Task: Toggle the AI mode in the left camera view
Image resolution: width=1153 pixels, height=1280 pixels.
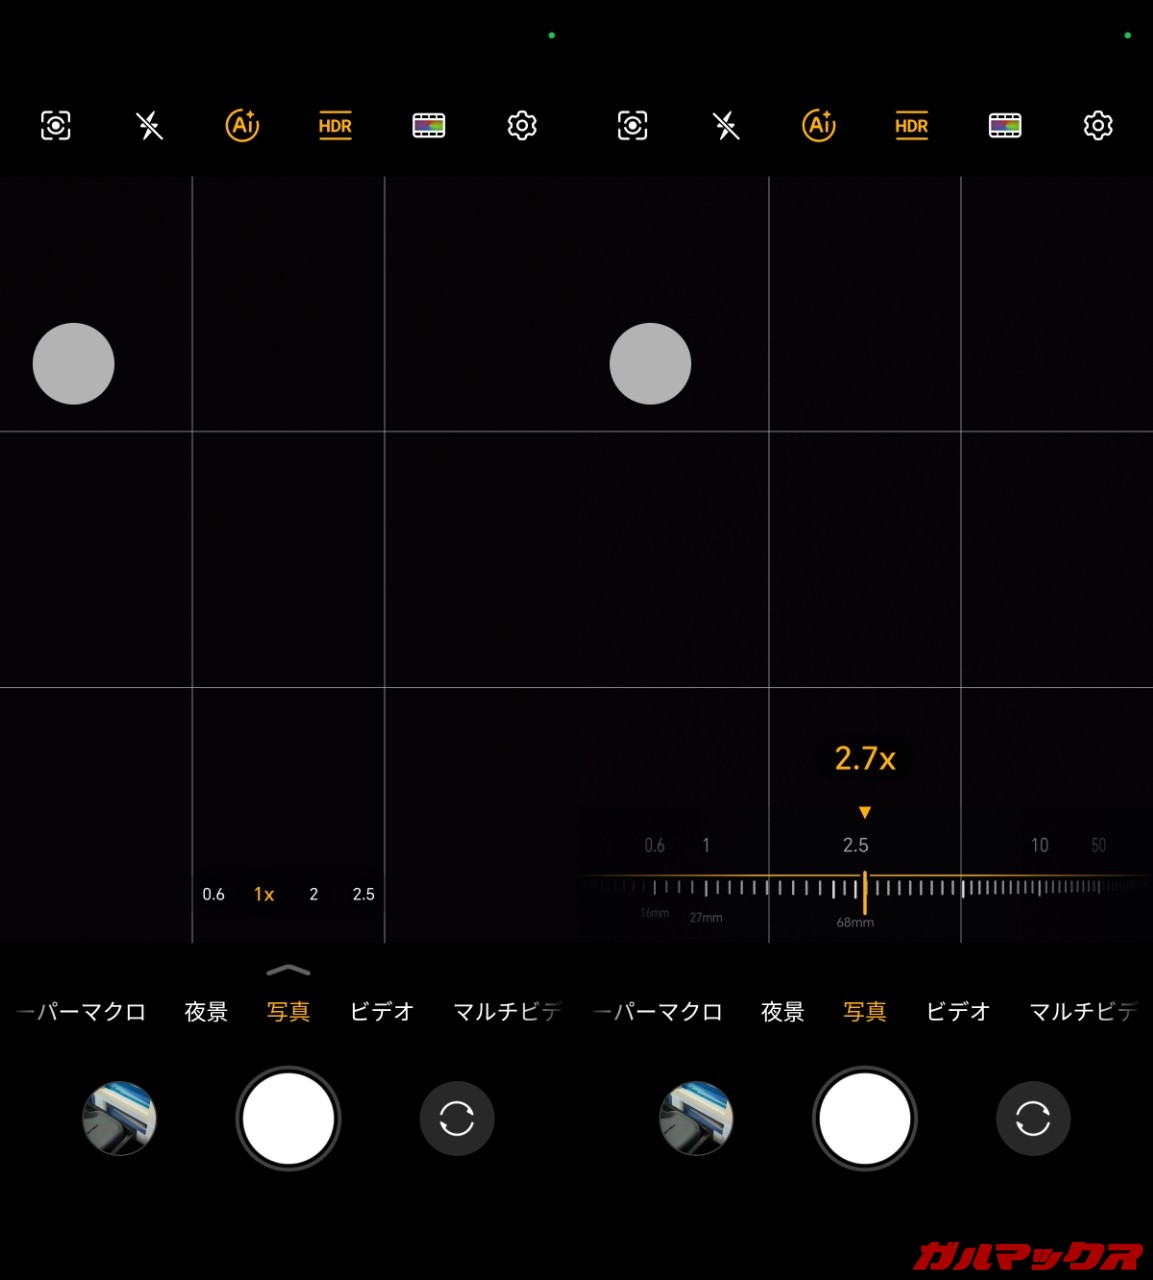Action: 242,126
